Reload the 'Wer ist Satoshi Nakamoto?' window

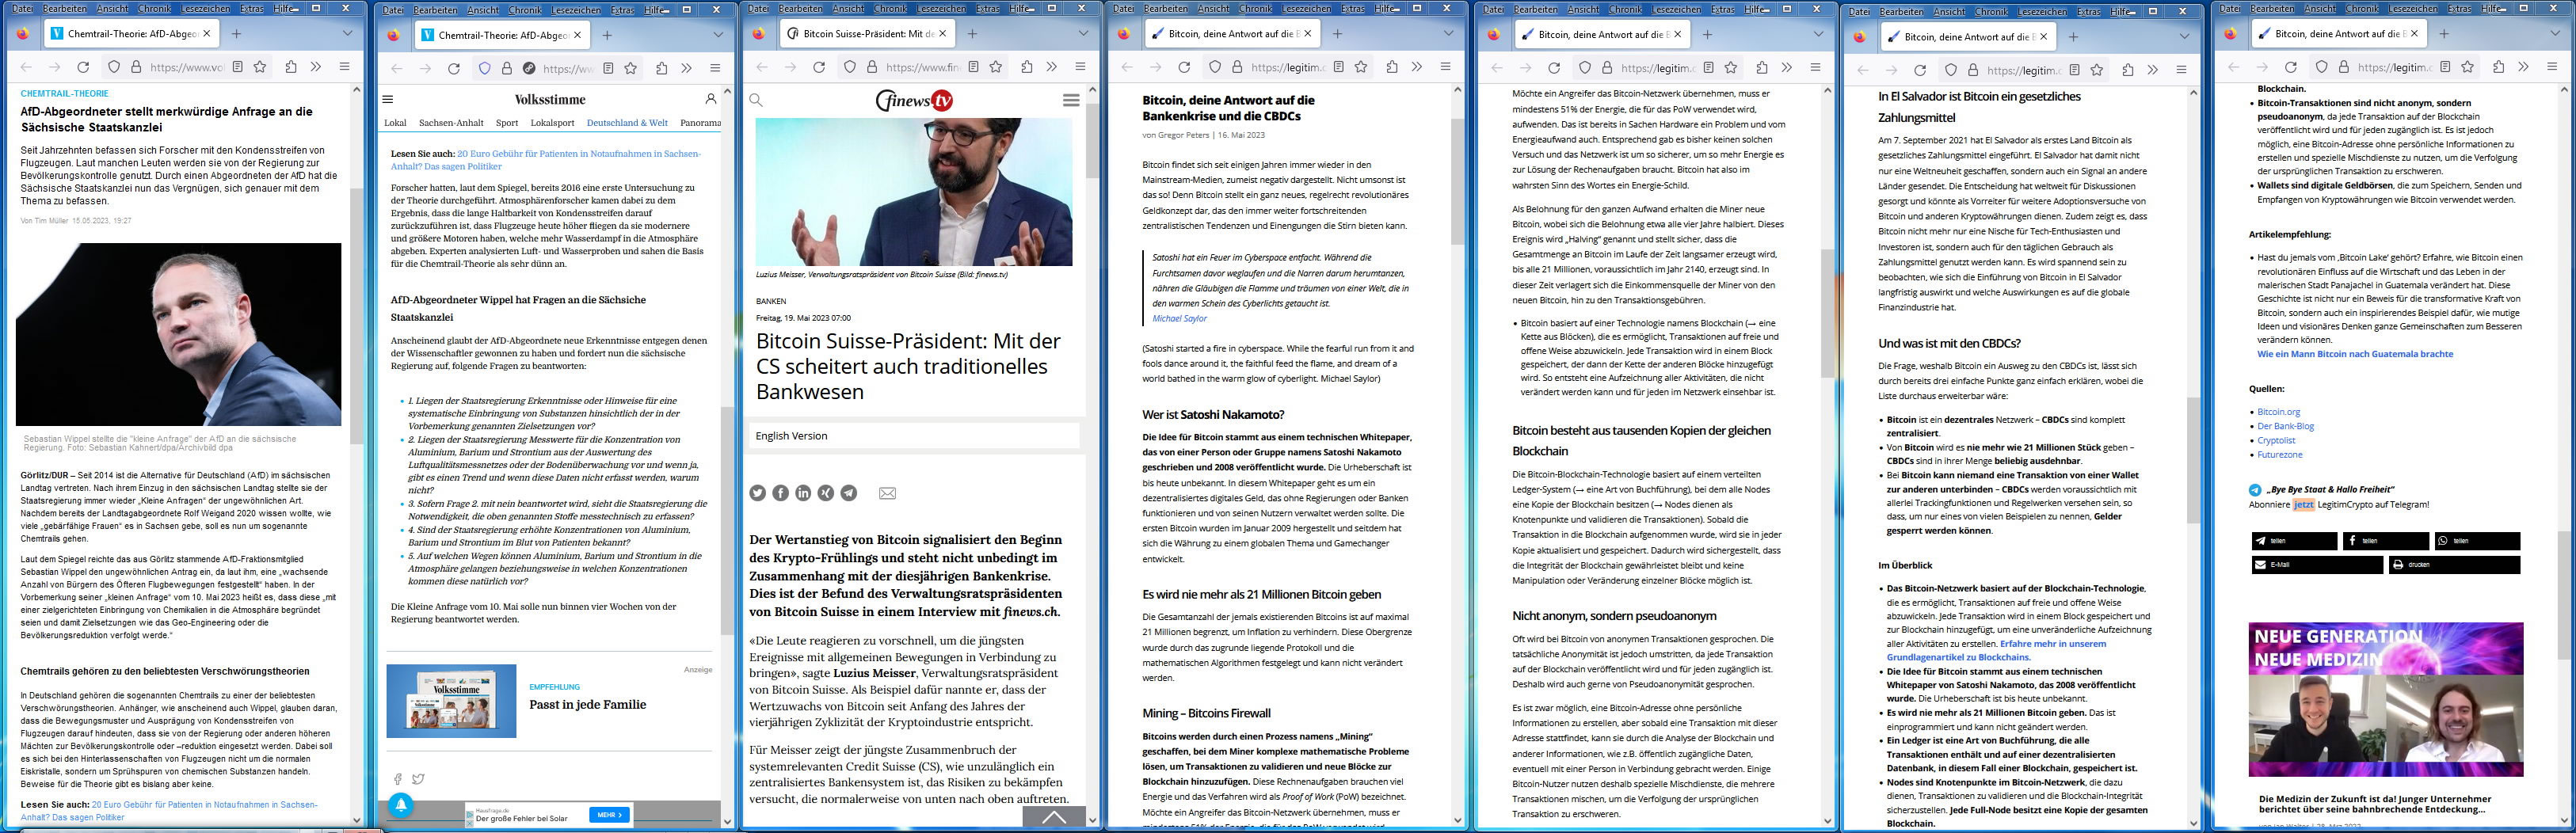[x=1184, y=67]
